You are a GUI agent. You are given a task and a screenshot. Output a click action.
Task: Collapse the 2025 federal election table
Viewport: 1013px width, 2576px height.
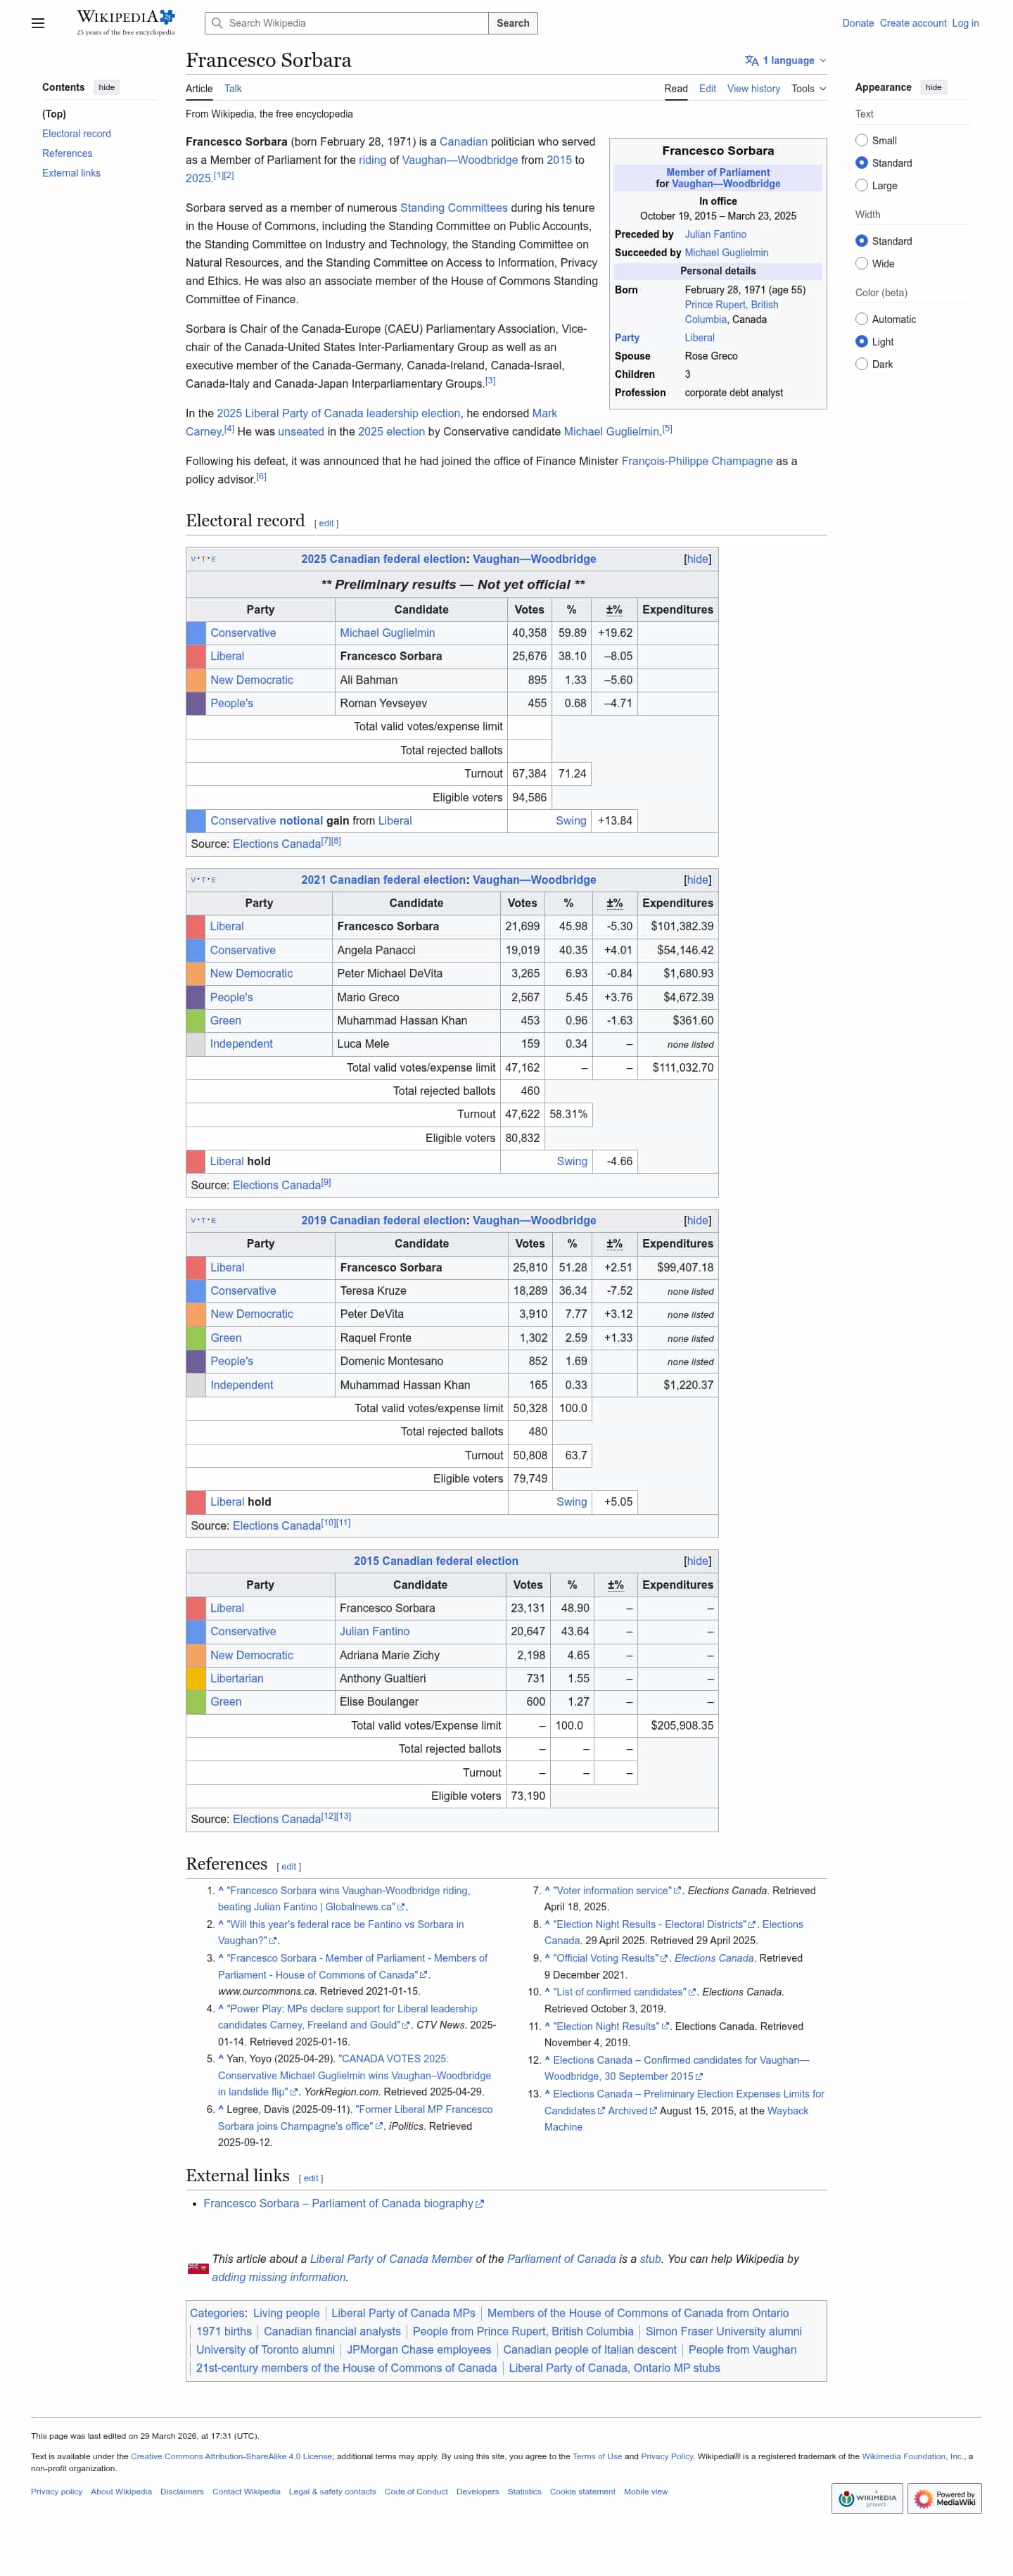coord(697,559)
